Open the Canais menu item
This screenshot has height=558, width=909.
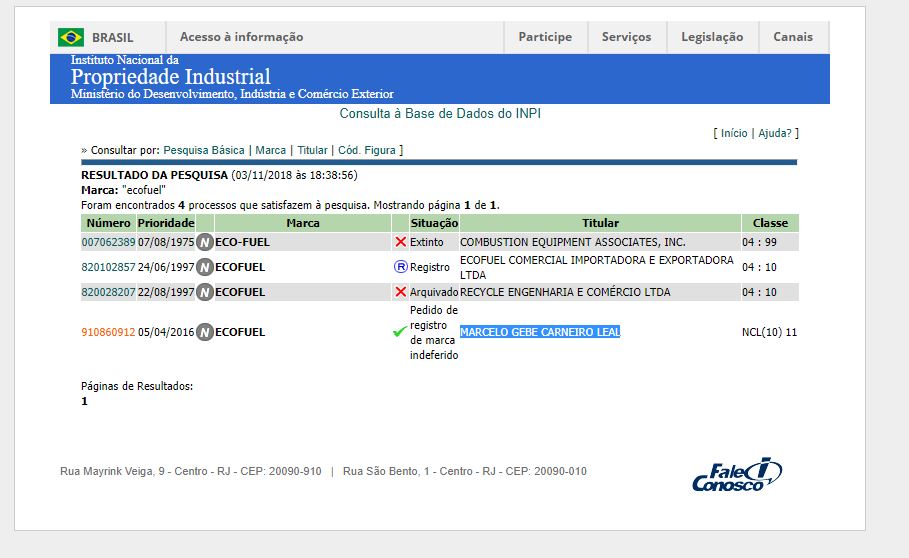[793, 37]
